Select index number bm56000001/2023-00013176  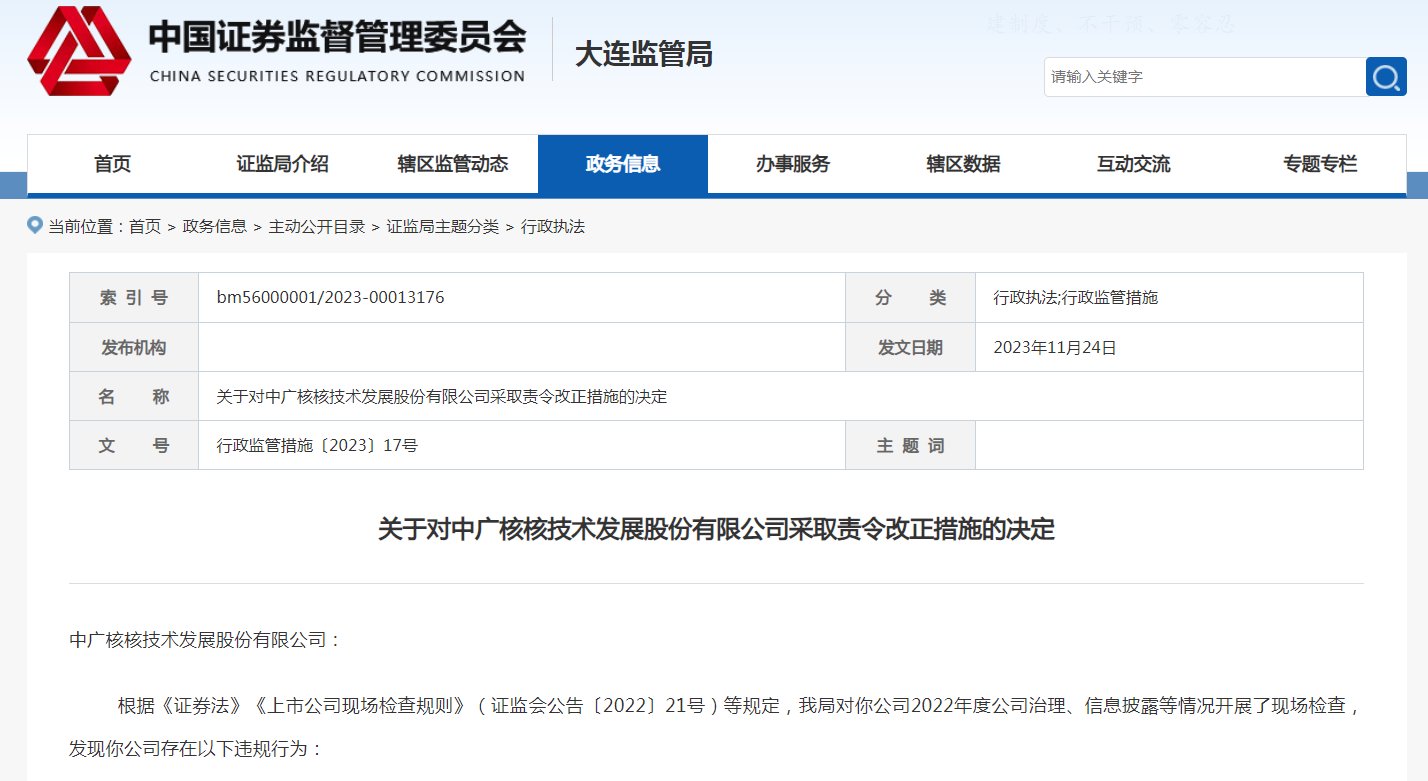pos(331,297)
